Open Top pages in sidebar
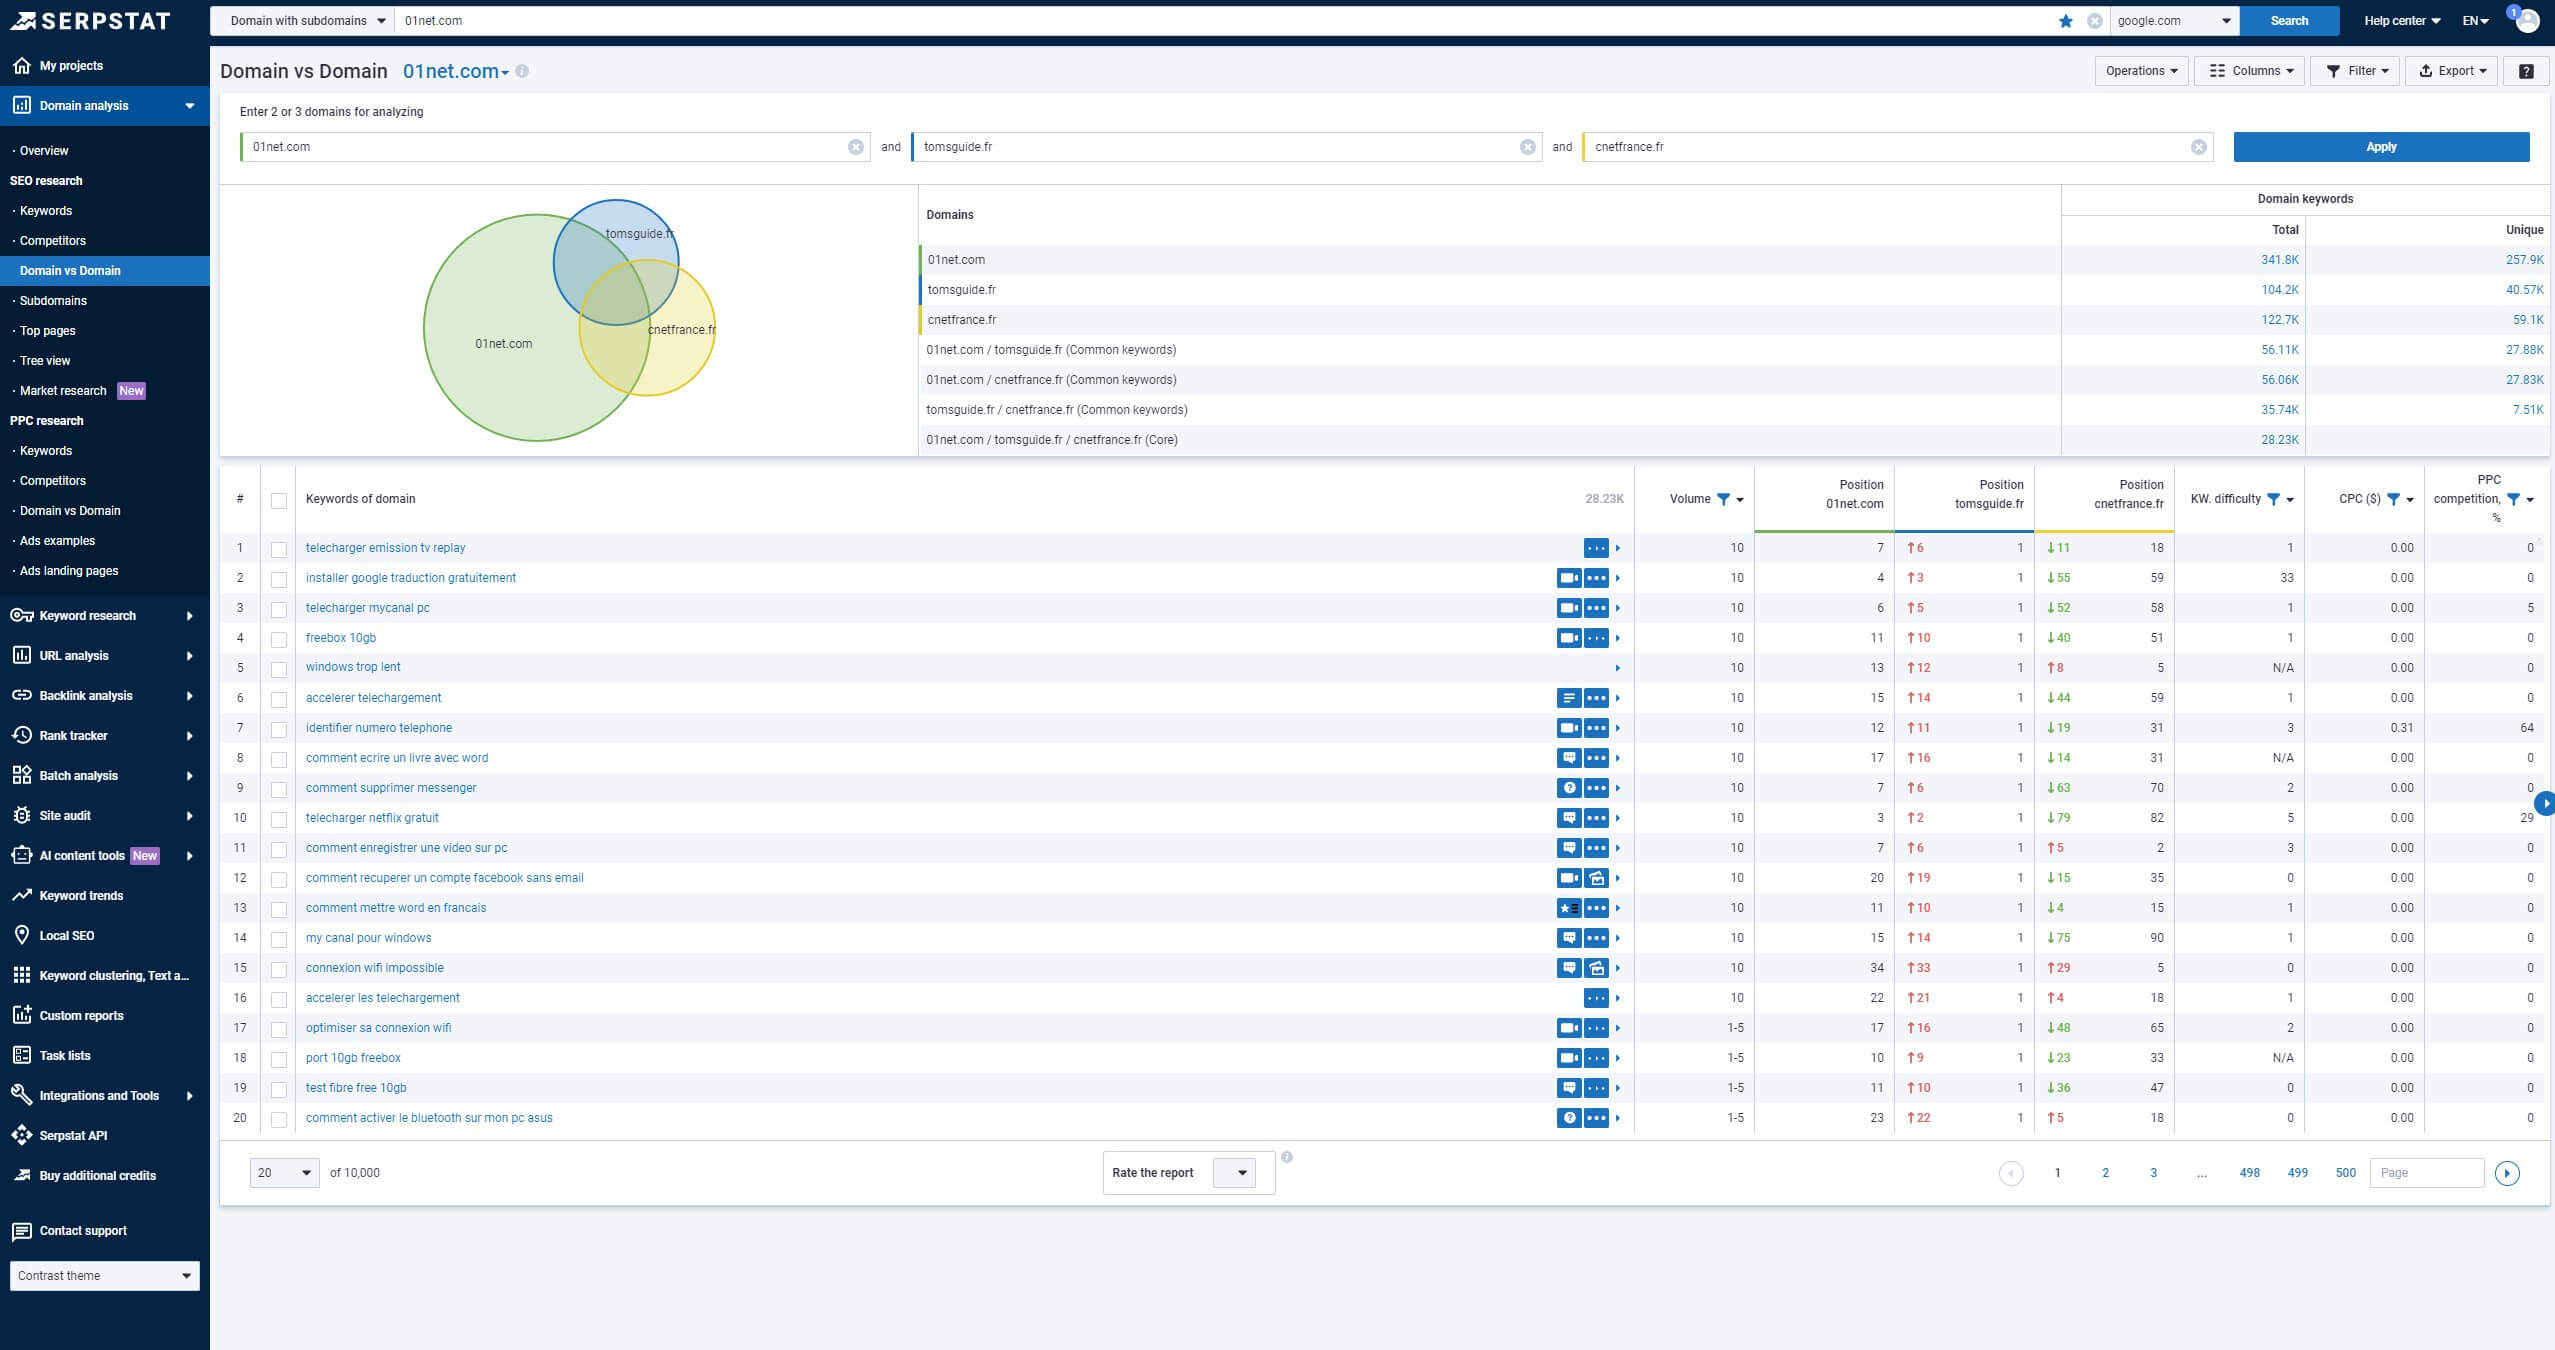The height and width of the screenshot is (1350, 2555). [47, 331]
